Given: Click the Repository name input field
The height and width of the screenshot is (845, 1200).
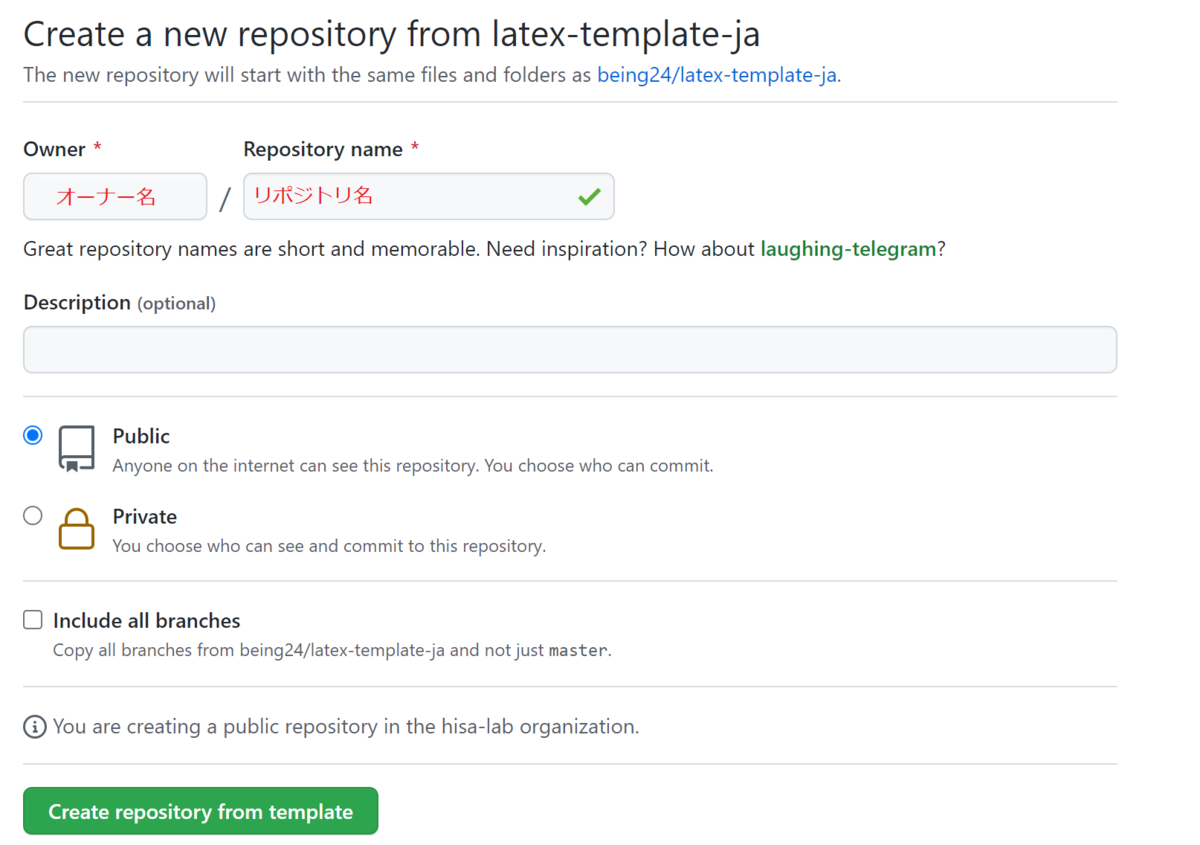Looking at the screenshot, I should (x=429, y=197).
